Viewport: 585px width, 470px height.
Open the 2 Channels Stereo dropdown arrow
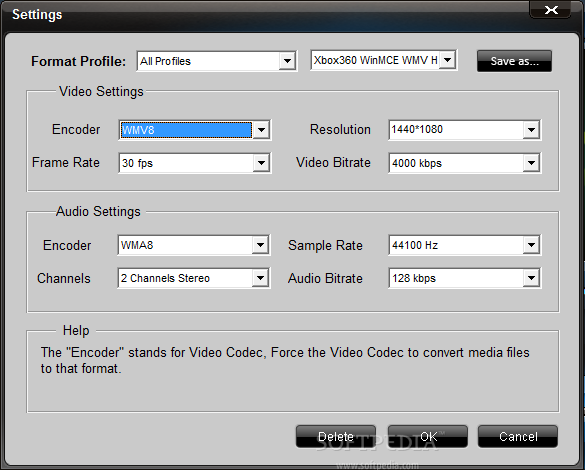click(x=260, y=278)
